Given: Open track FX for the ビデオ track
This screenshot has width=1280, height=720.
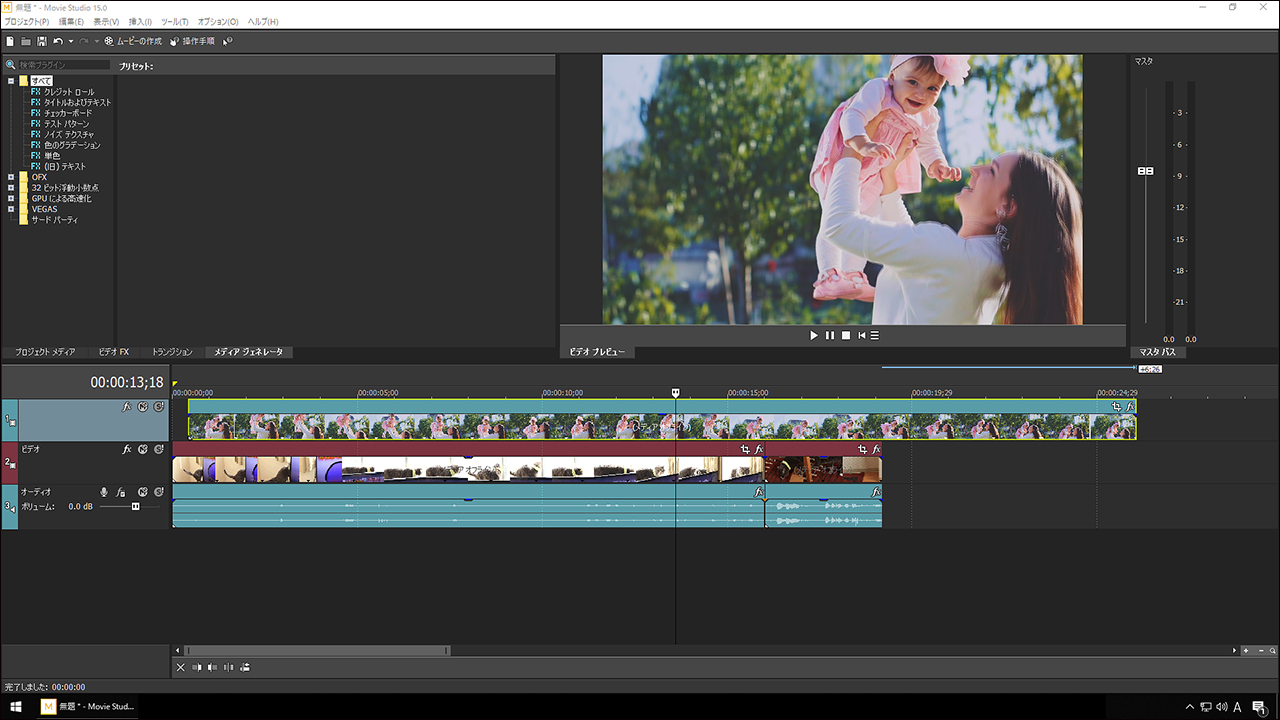Looking at the screenshot, I should coord(127,449).
